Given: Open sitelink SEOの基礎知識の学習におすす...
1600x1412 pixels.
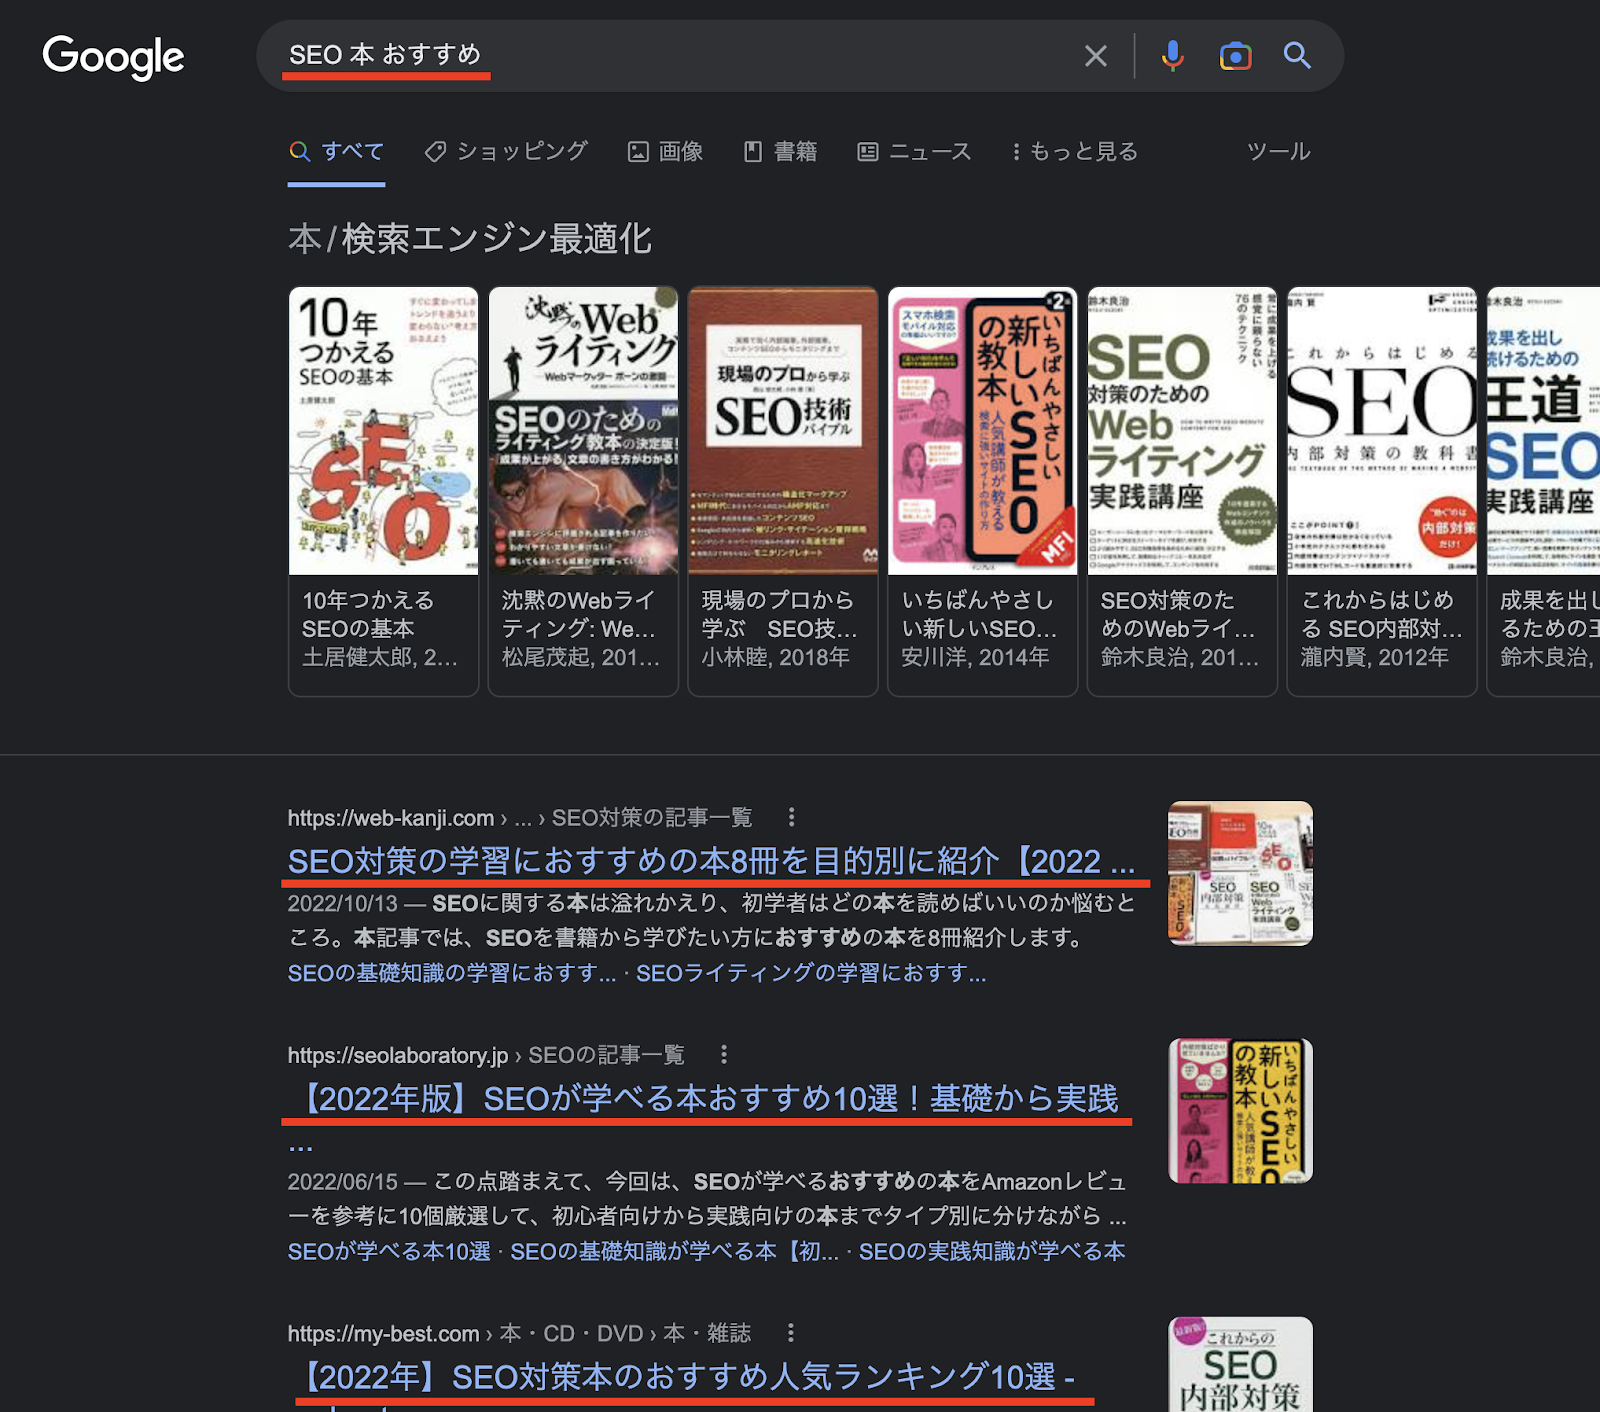Looking at the screenshot, I should [x=452, y=973].
